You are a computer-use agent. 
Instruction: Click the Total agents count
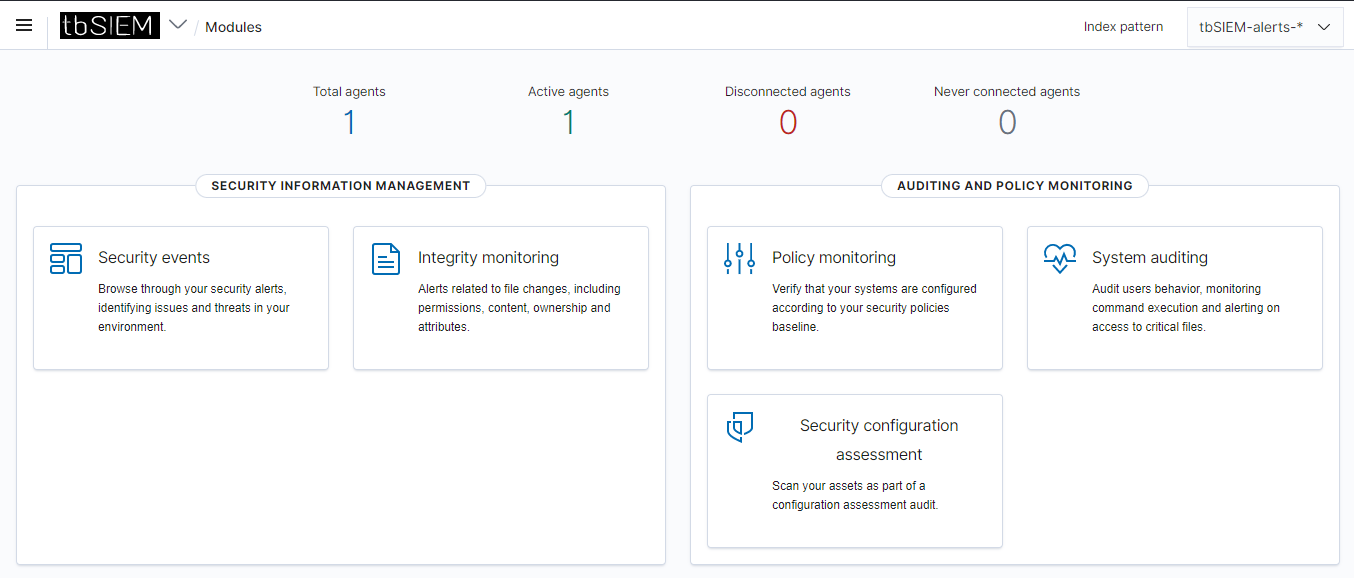(x=349, y=122)
